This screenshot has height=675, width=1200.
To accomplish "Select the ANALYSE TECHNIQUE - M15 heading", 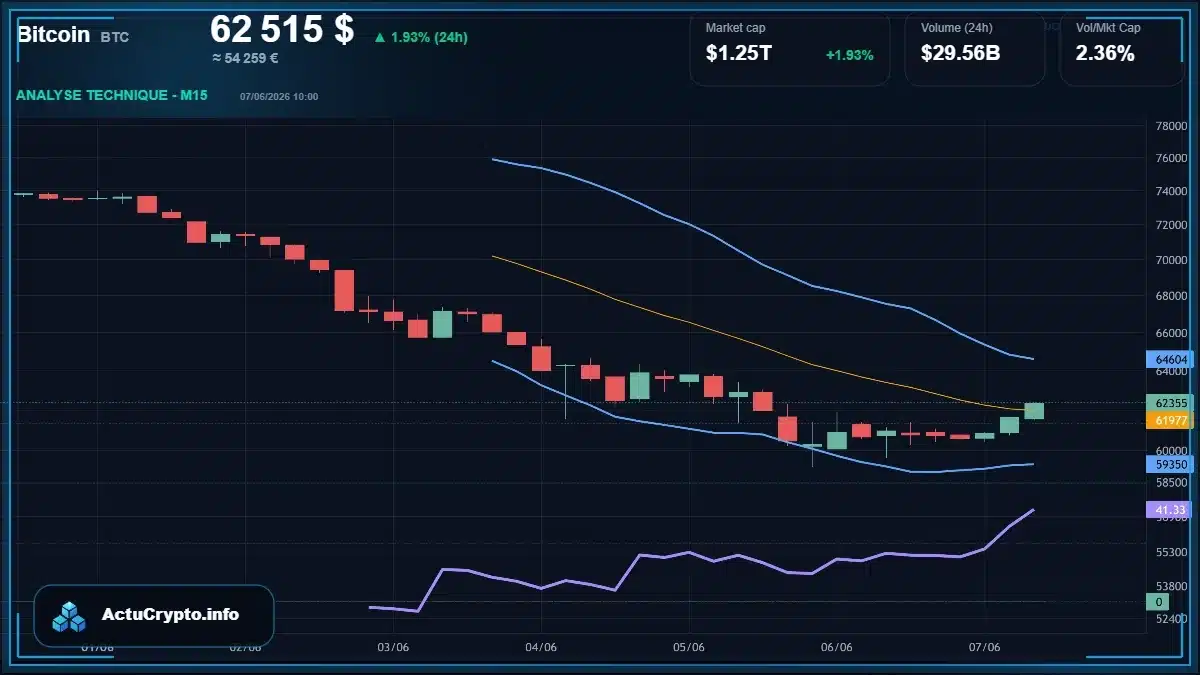I will click(x=112, y=96).
